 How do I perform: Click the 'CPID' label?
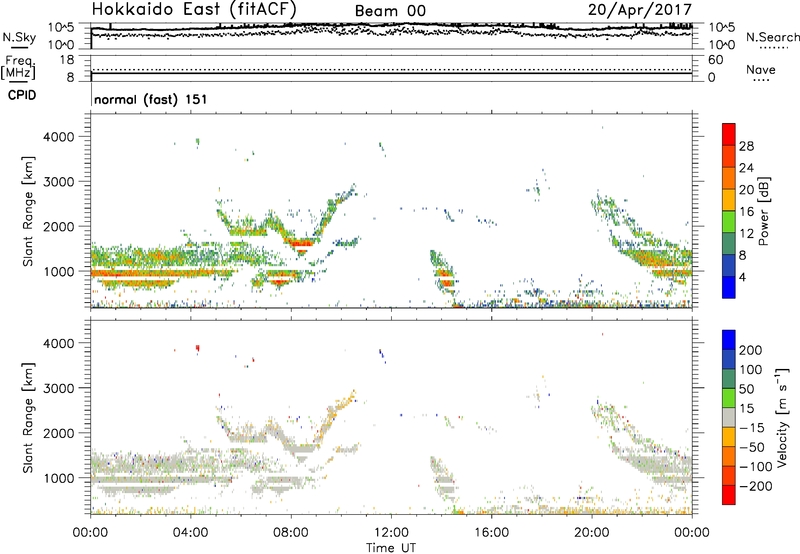coord(22,95)
